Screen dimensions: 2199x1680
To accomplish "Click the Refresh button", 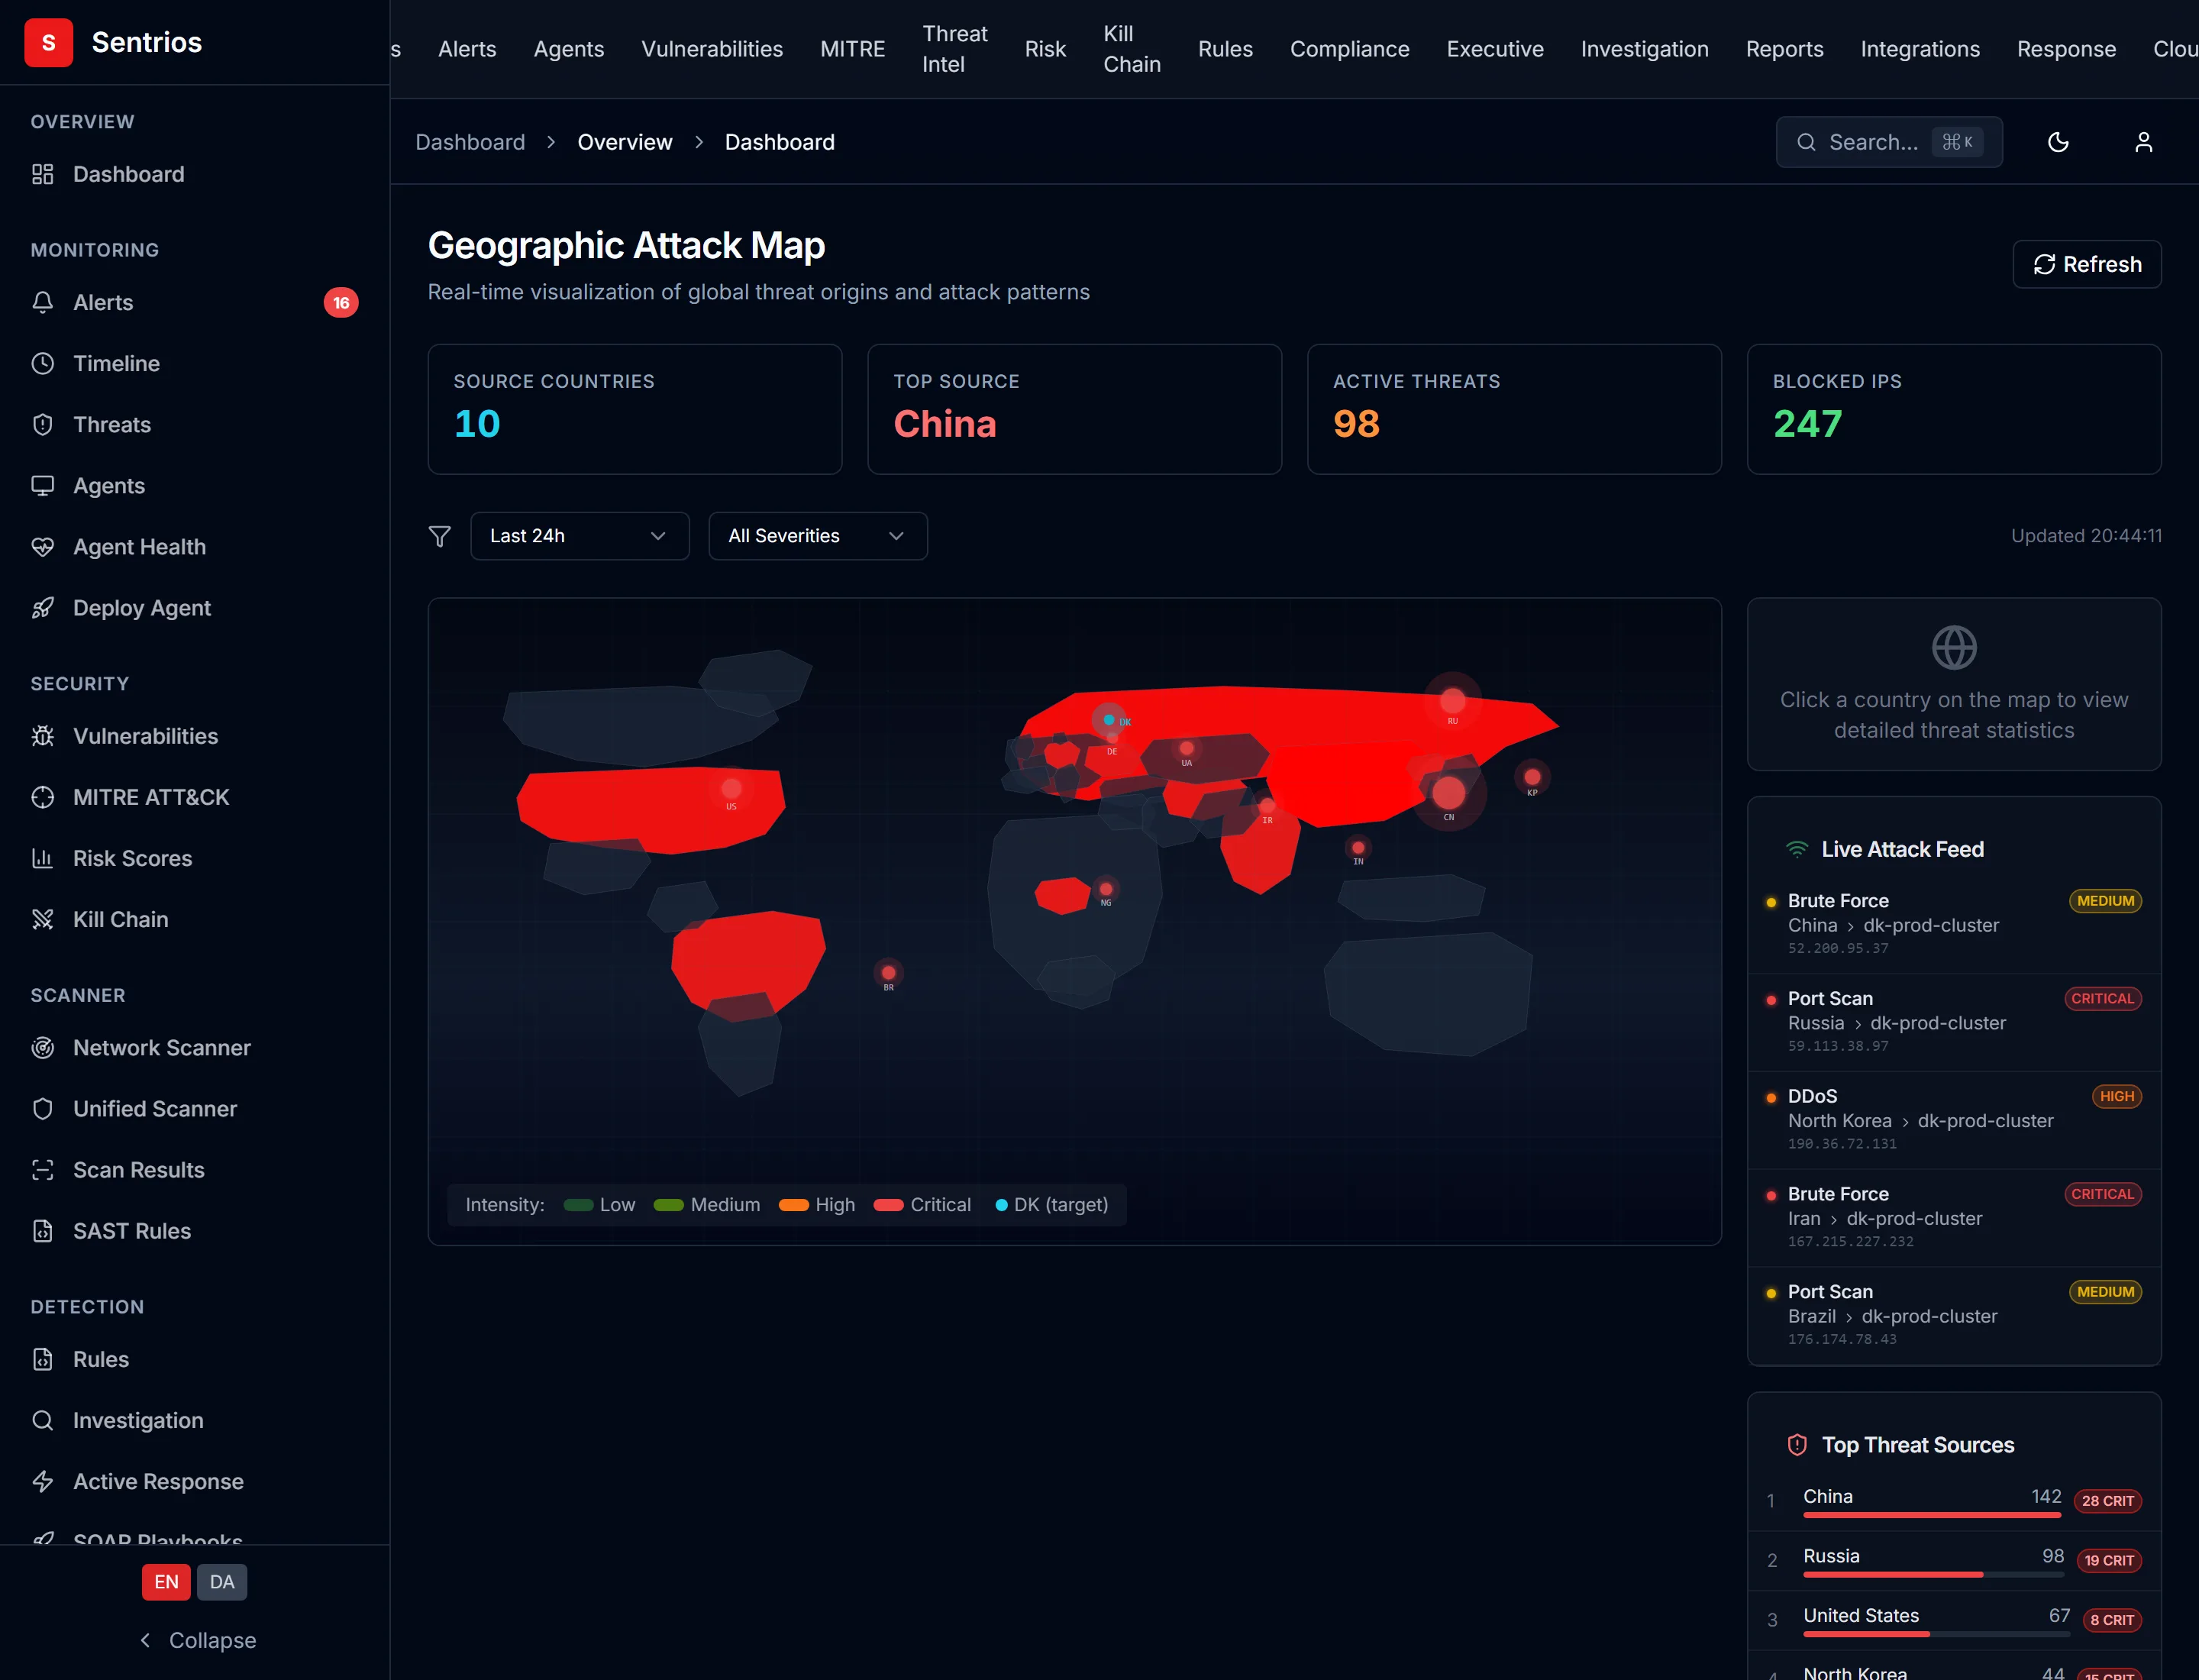I will pyautogui.click(x=2087, y=264).
